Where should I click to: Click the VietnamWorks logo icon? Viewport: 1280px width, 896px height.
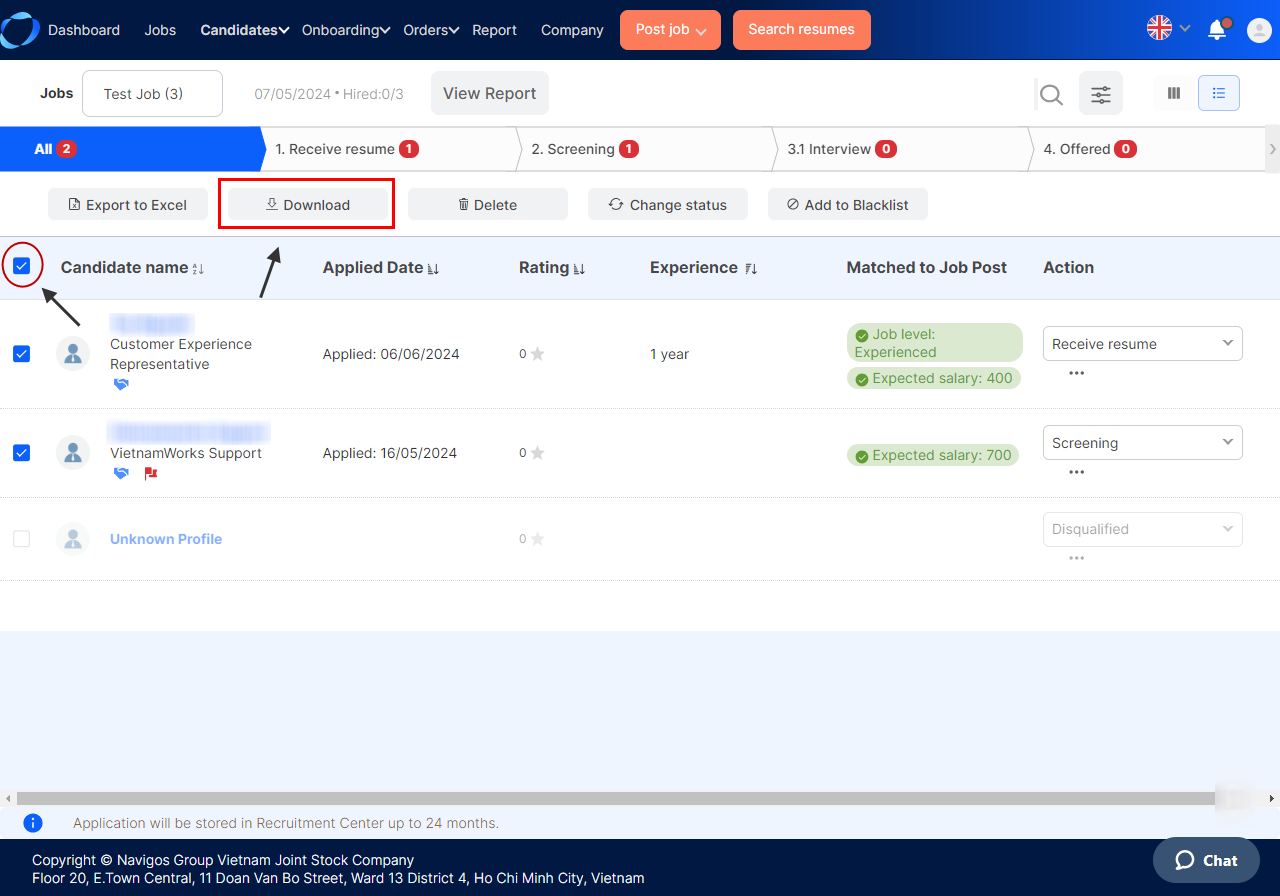click(19, 30)
